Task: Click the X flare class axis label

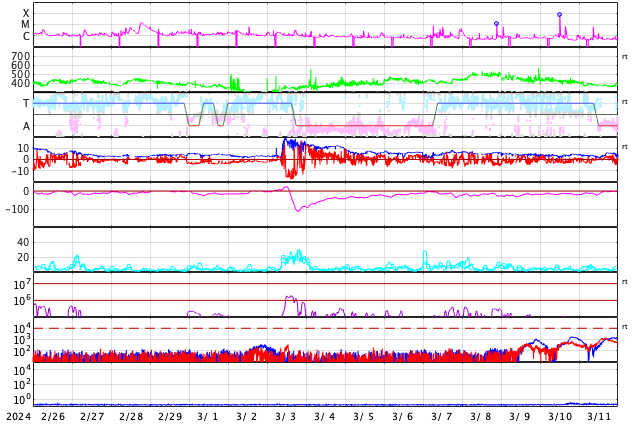Action: pyautogui.click(x=26, y=14)
